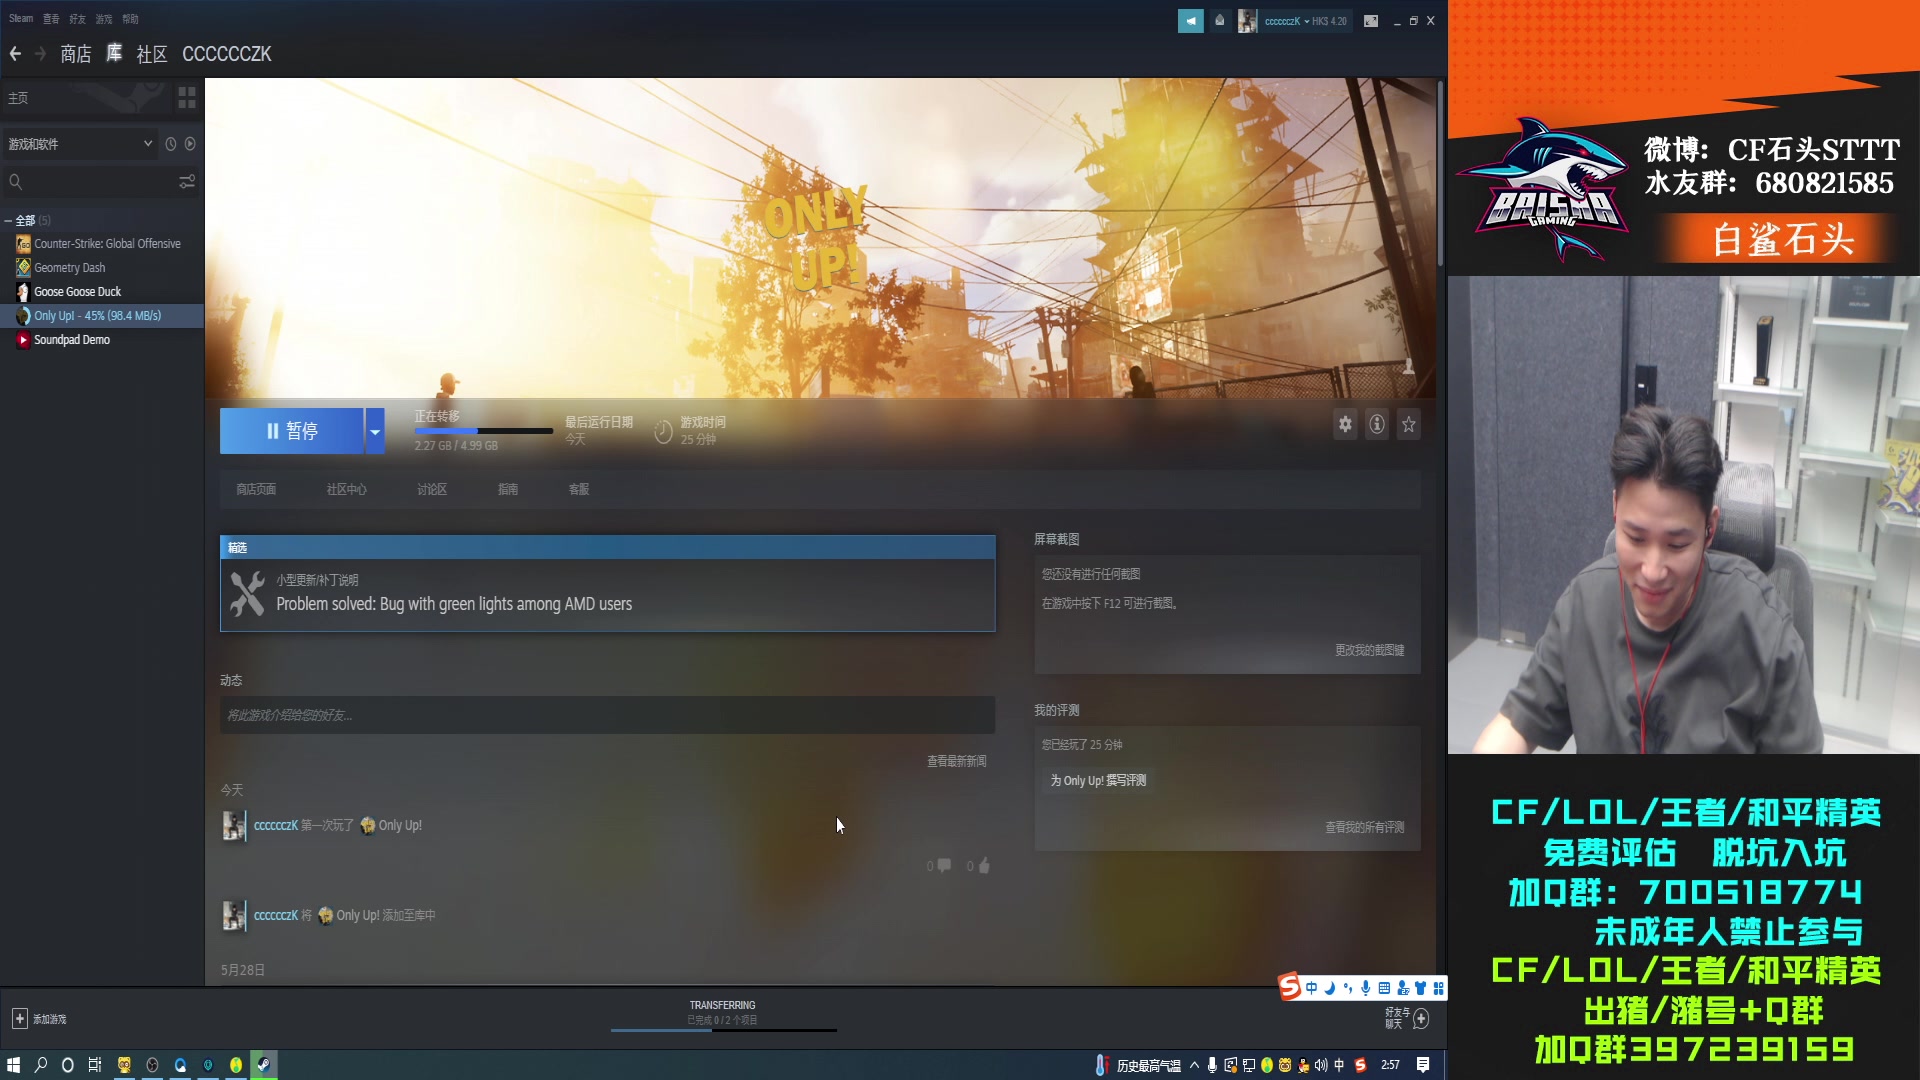Open the Windows Start menu
The width and height of the screenshot is (1920, 1080).
pos(14,1065)
